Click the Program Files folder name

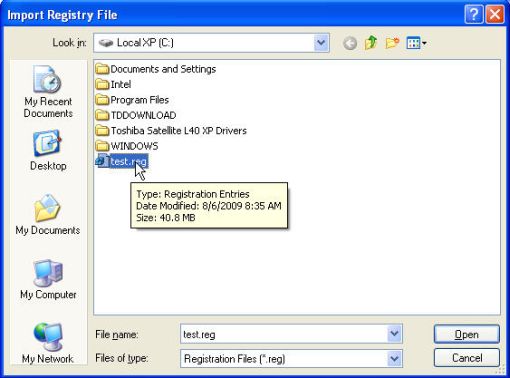pyautogui.click(x=140, y=100)
